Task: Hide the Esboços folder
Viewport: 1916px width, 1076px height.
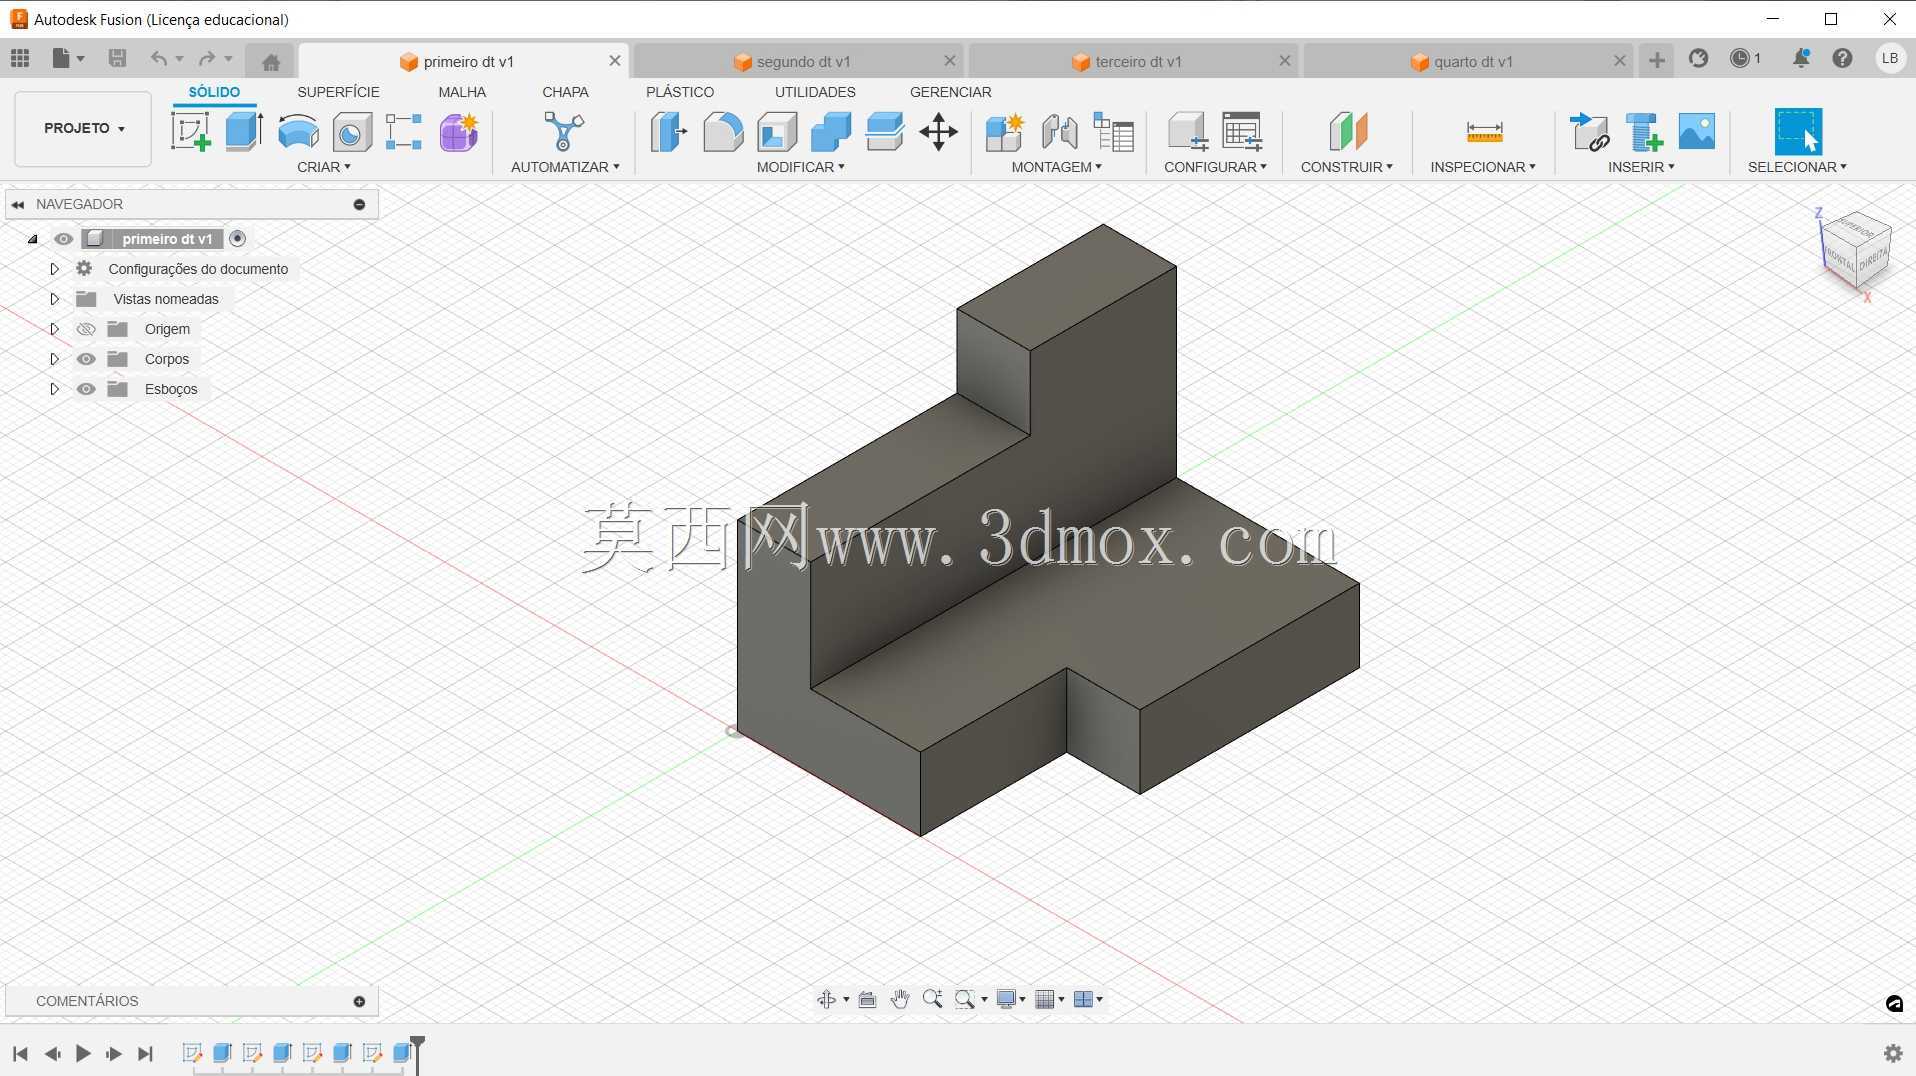Action: point(86,389)
